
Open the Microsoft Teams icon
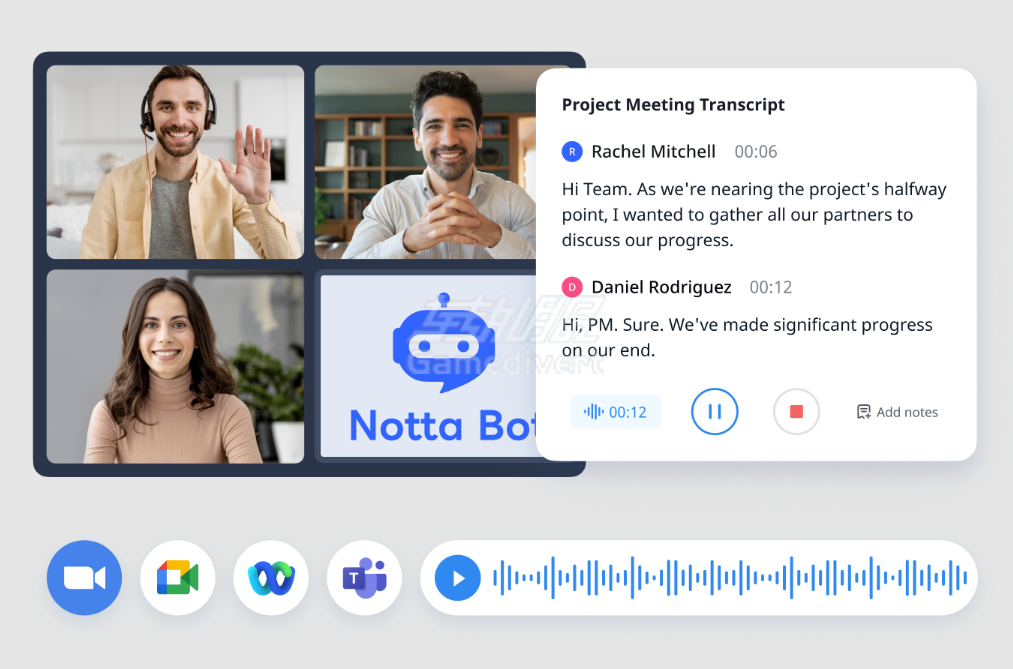364,577
